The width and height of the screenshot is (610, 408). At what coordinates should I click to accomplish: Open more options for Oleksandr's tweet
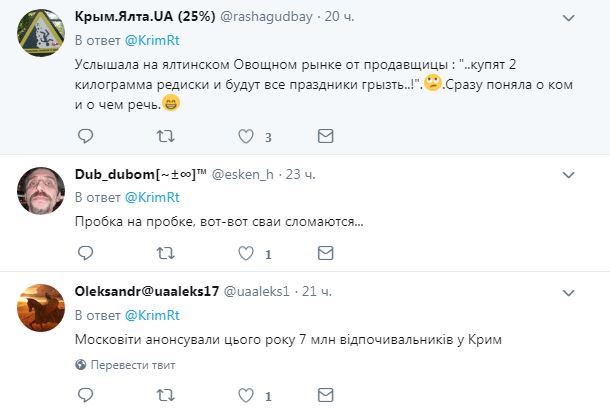tap(569, 291)
